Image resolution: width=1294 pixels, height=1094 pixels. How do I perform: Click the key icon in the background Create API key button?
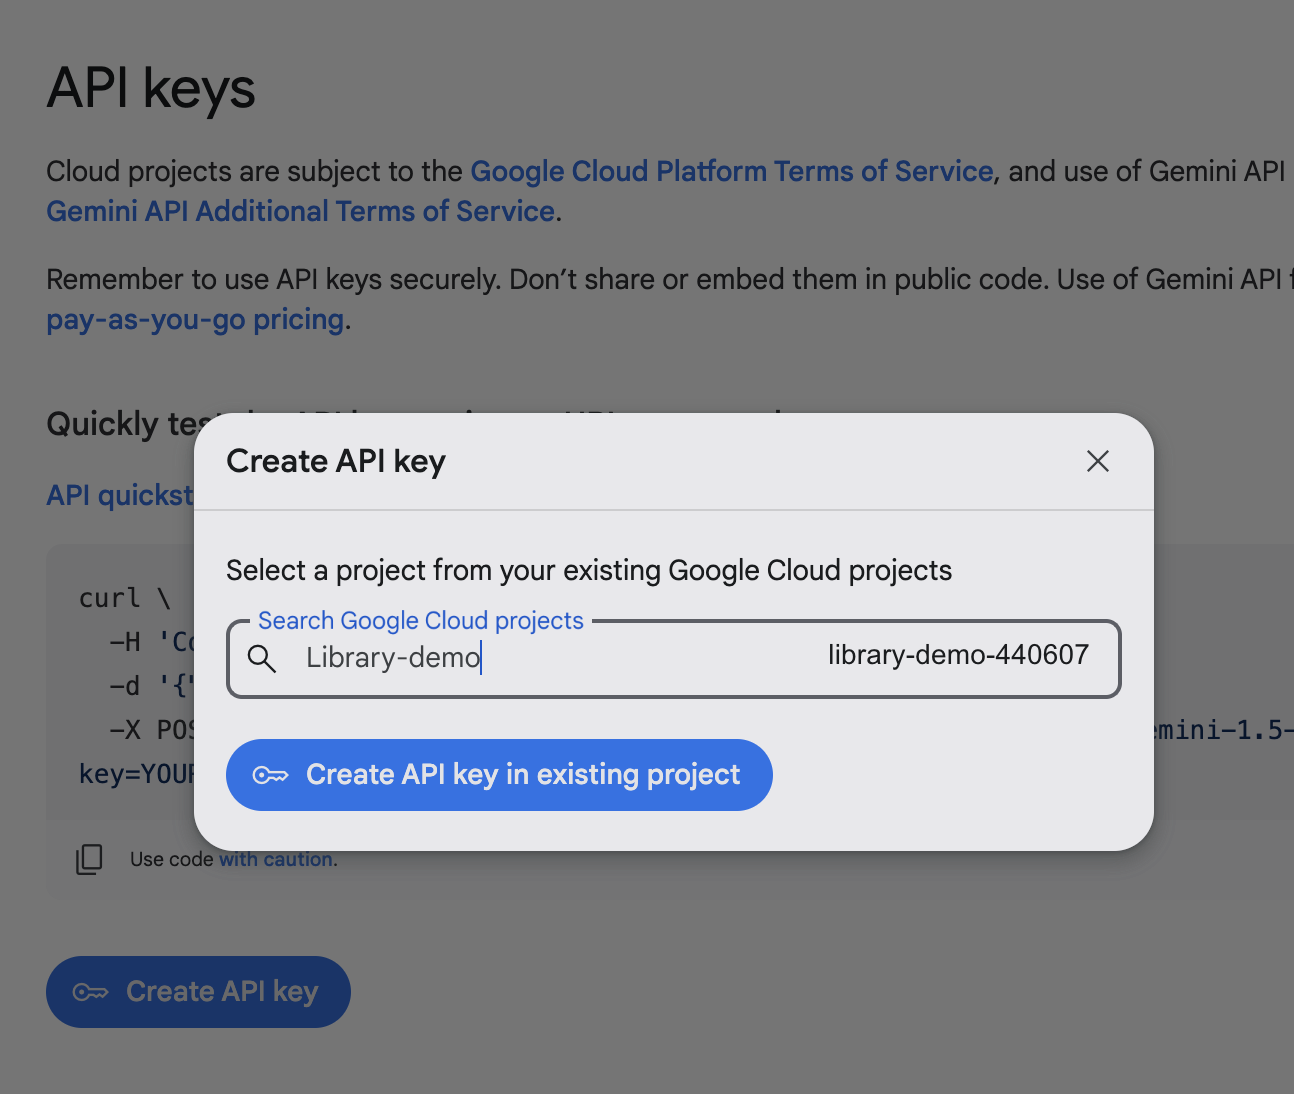coord(90,992)
